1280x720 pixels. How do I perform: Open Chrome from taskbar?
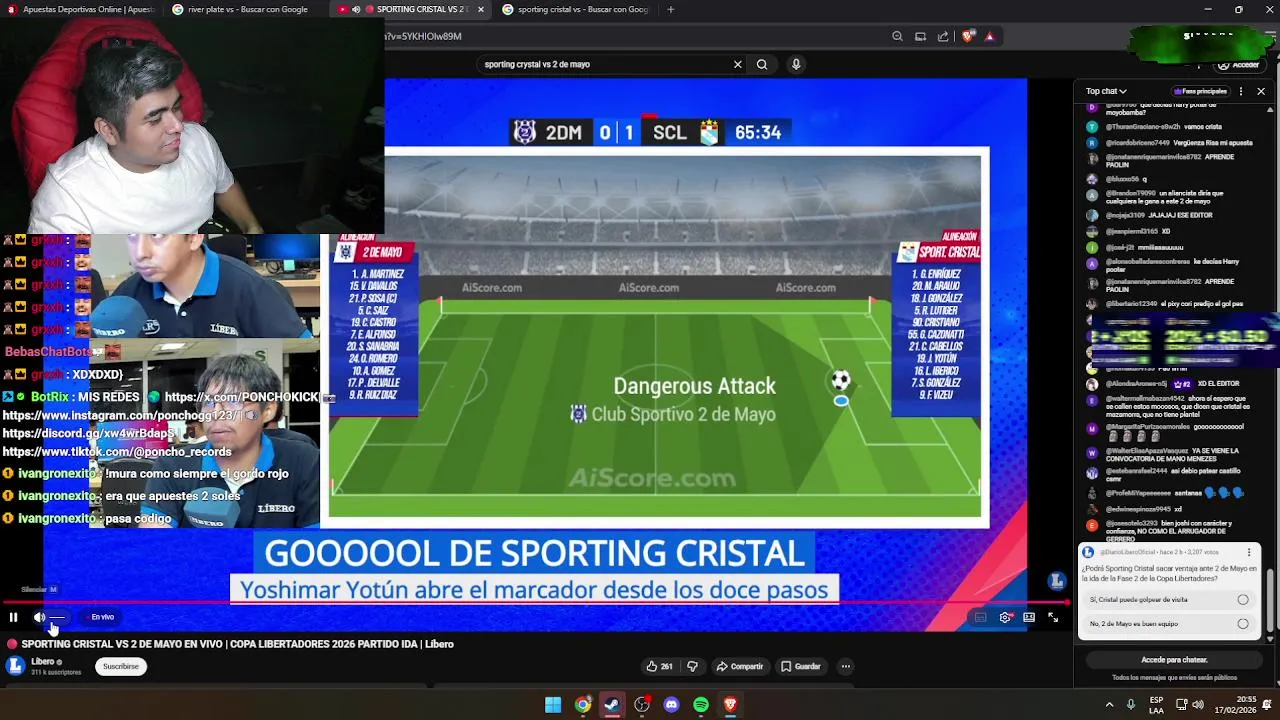pos(583,705)
